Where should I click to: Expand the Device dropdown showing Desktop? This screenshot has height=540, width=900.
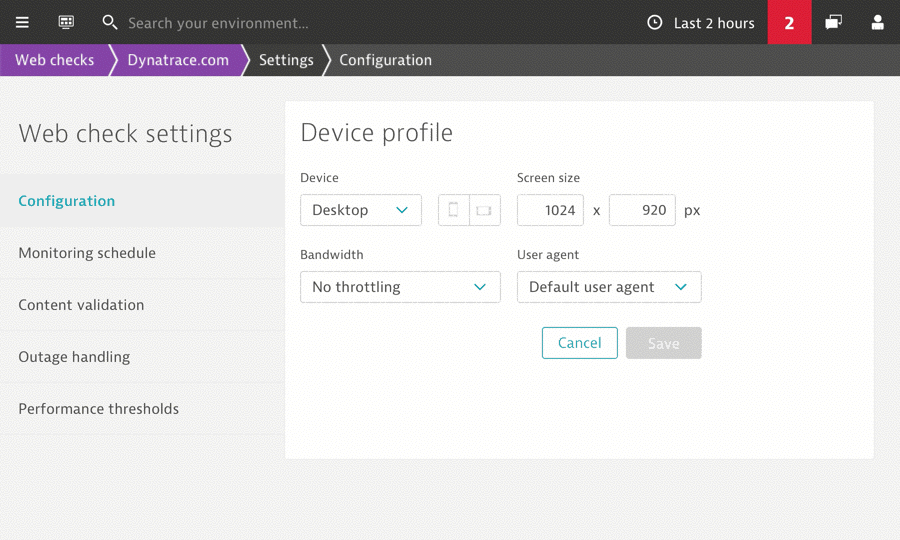[360, 210]
